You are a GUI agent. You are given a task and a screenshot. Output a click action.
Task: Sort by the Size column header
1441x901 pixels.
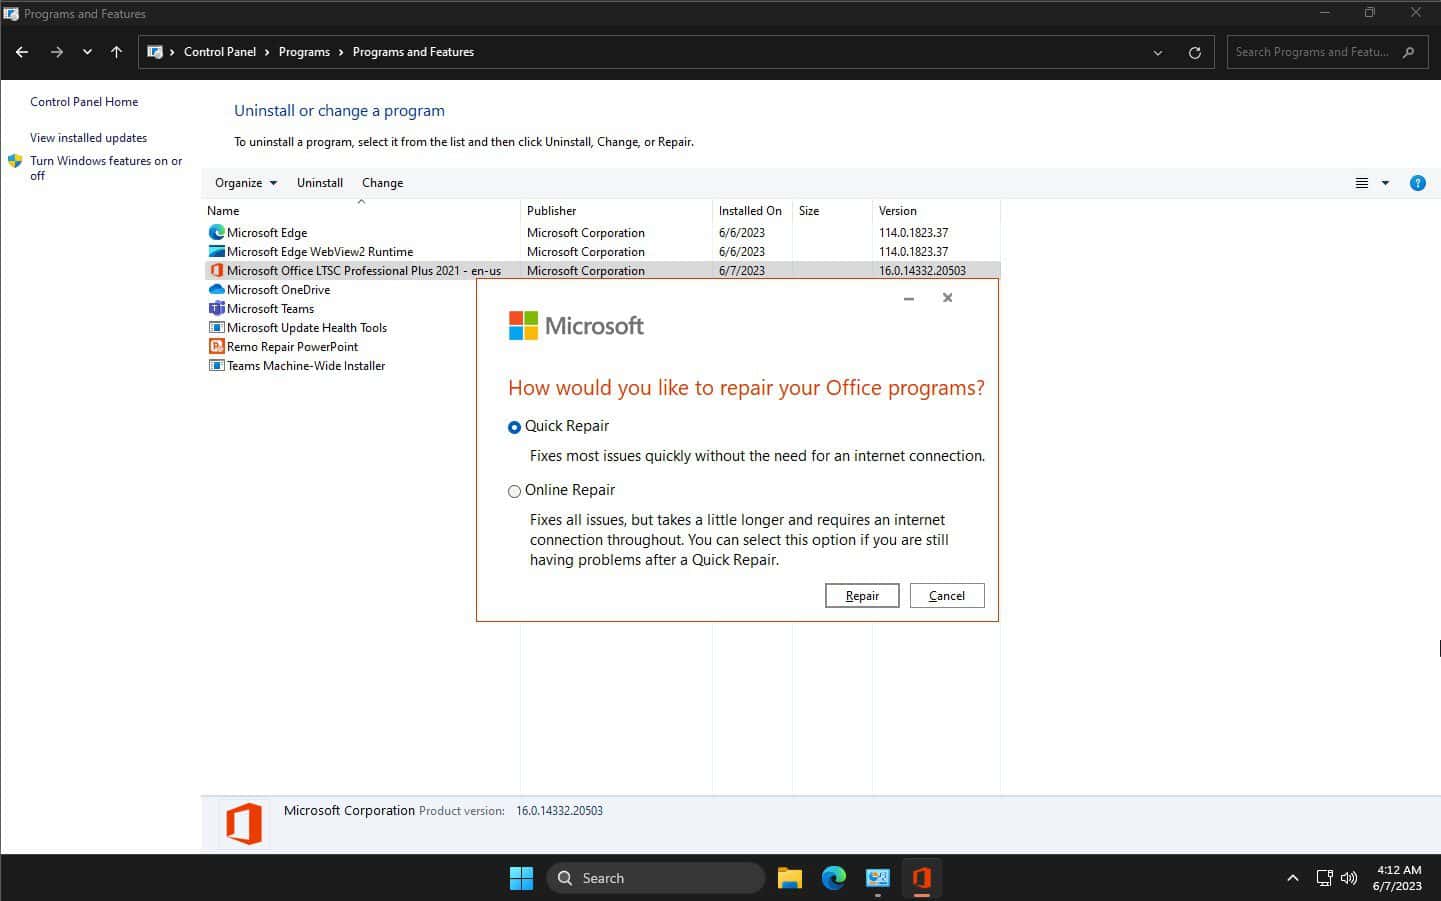832,211
